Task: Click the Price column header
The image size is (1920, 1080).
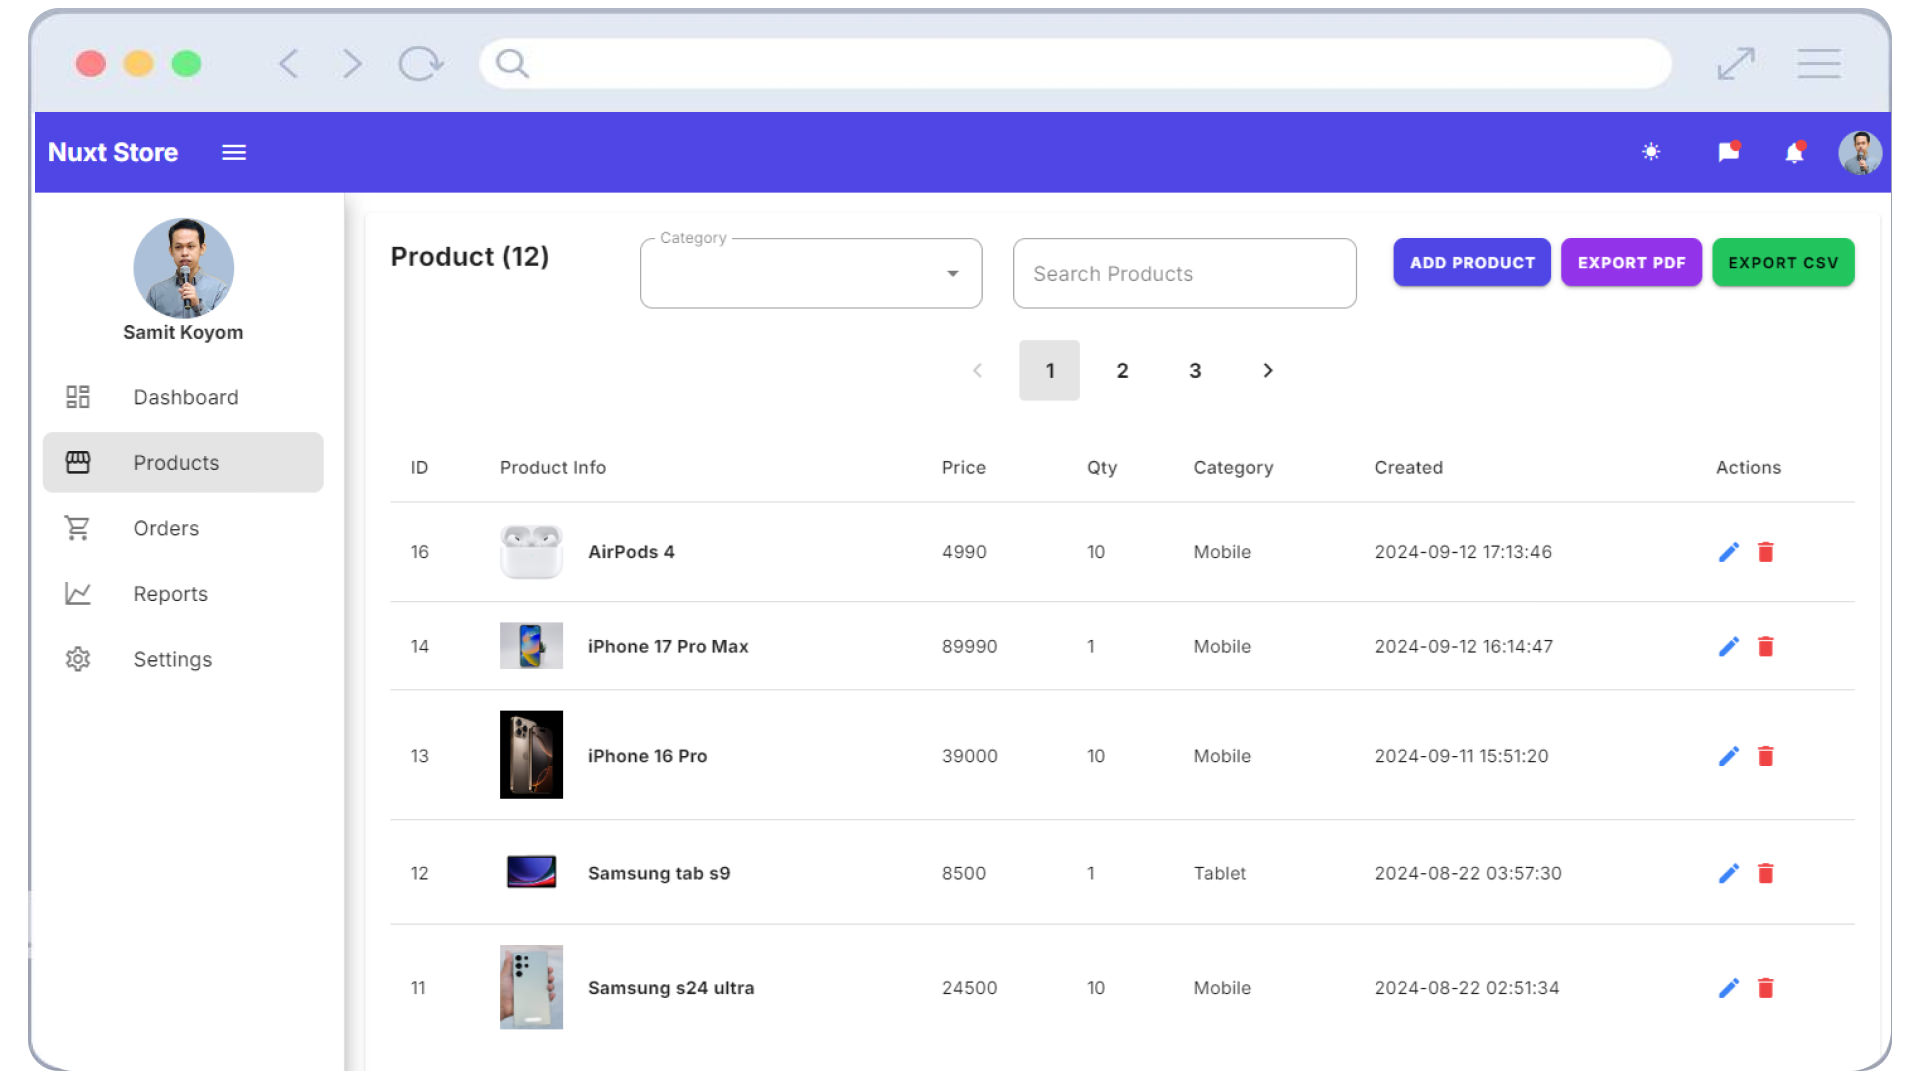Action: tap(963, 467)
